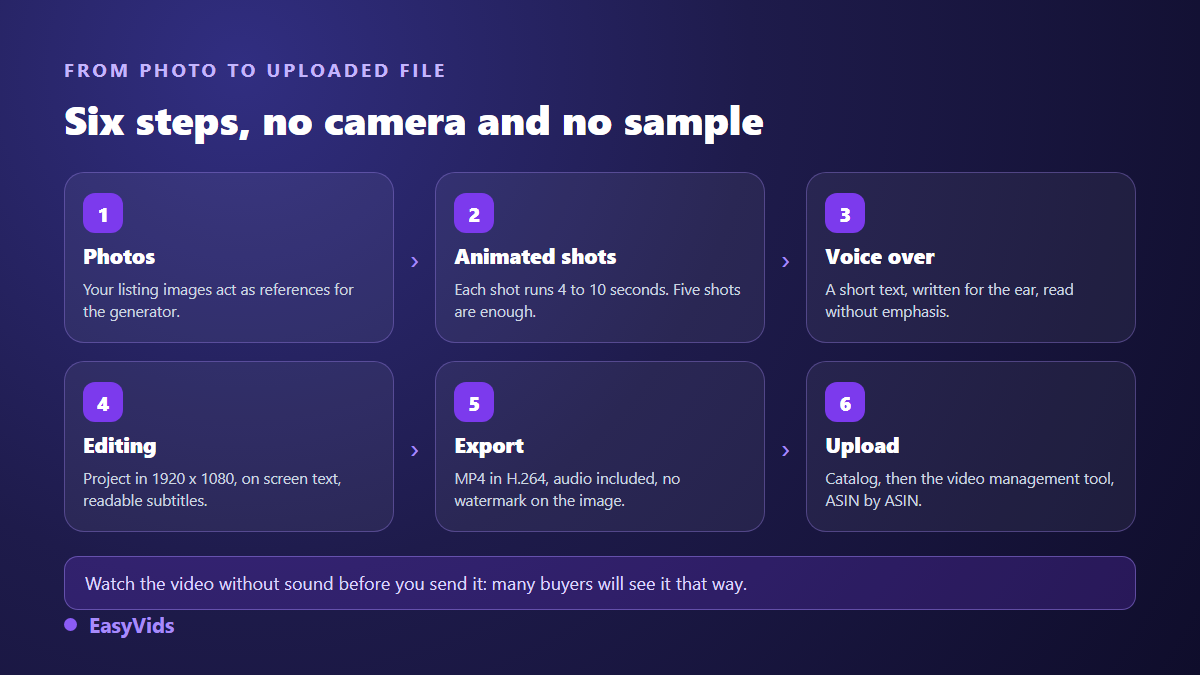Click the purple number 1 badge
1200x675 pixels.
103,213
